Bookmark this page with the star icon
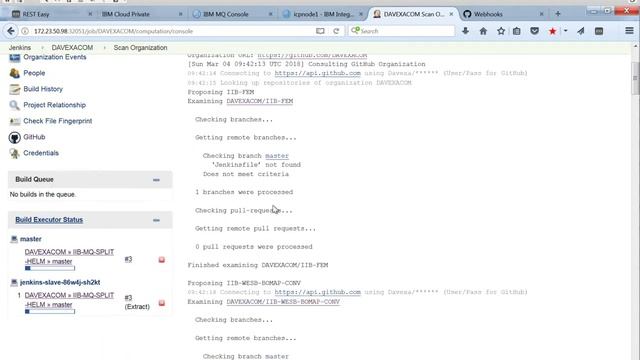This screenshot has width=640, height=360. 501,31
